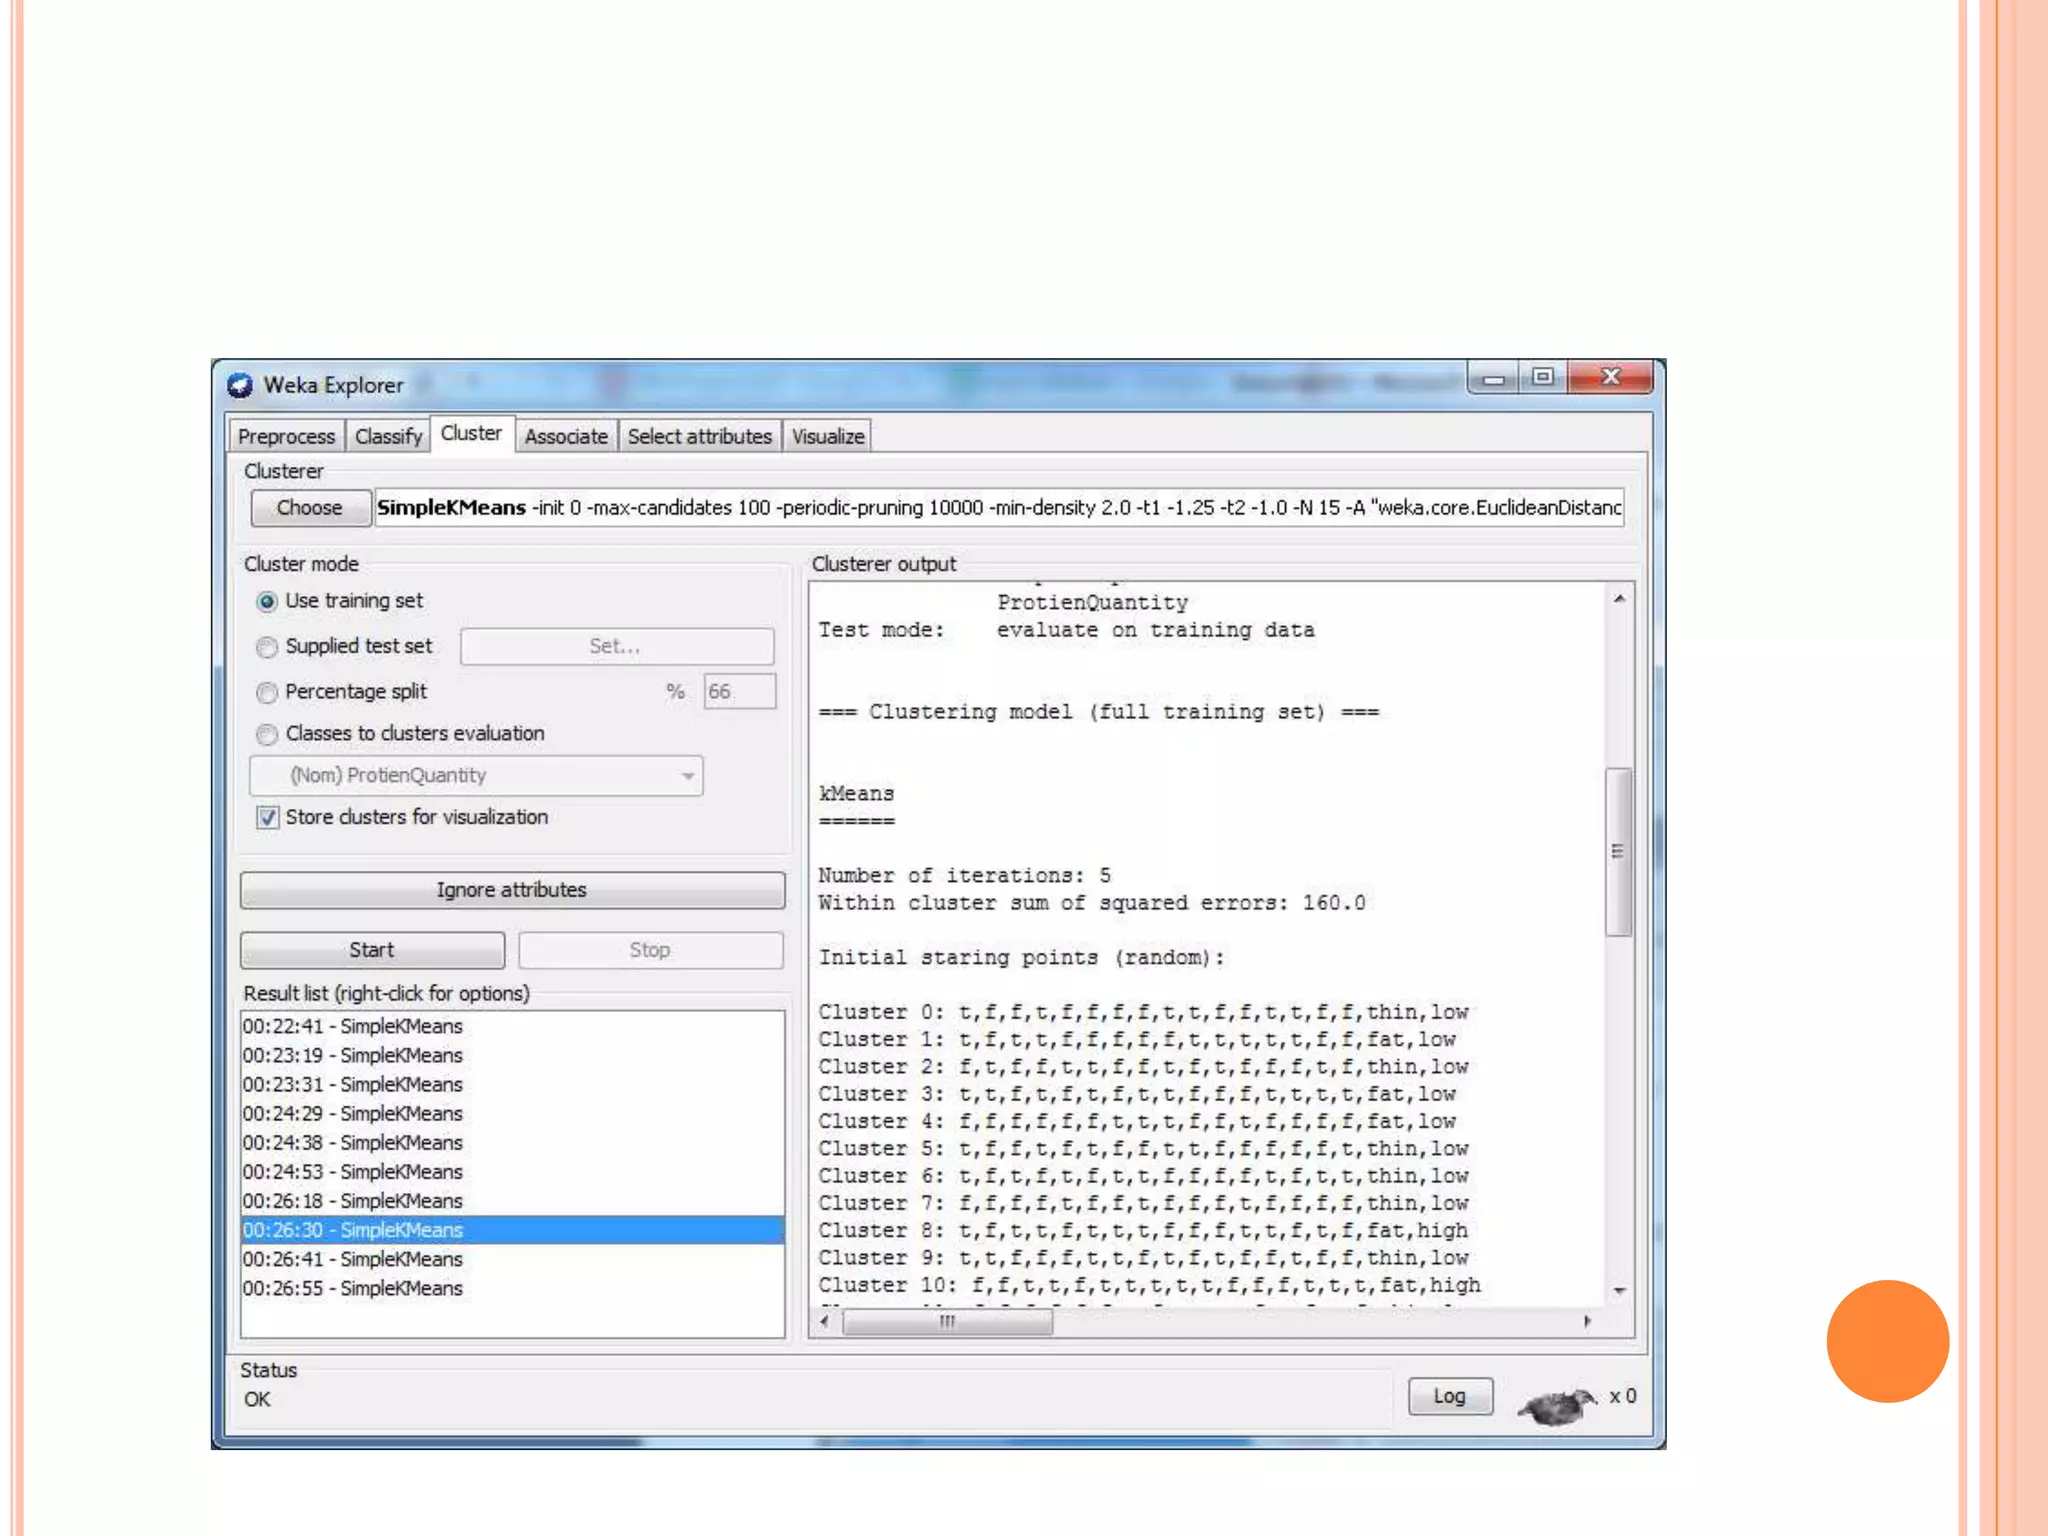Viewport: 2048px width, 1536px height.
Task: Click the scroll-down arrow in Clusterer output
Action: (x=1619, y=1291)
